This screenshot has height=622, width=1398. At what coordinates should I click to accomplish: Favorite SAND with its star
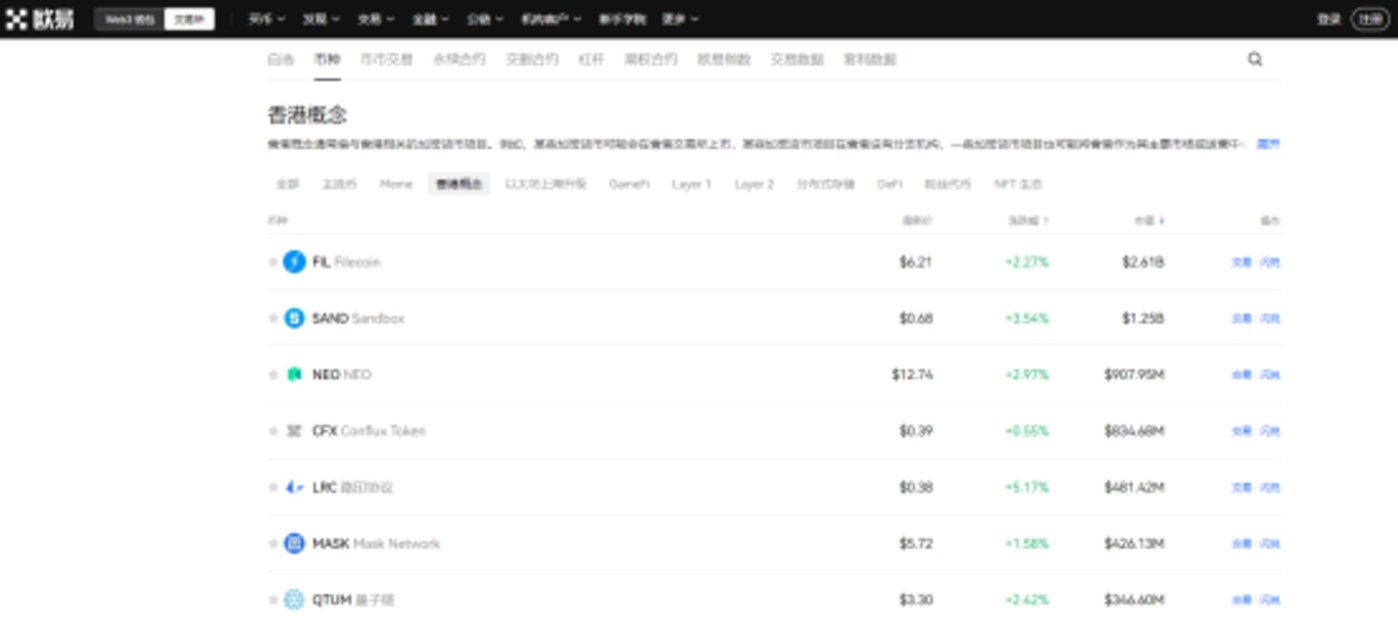[x=273, y=318]
